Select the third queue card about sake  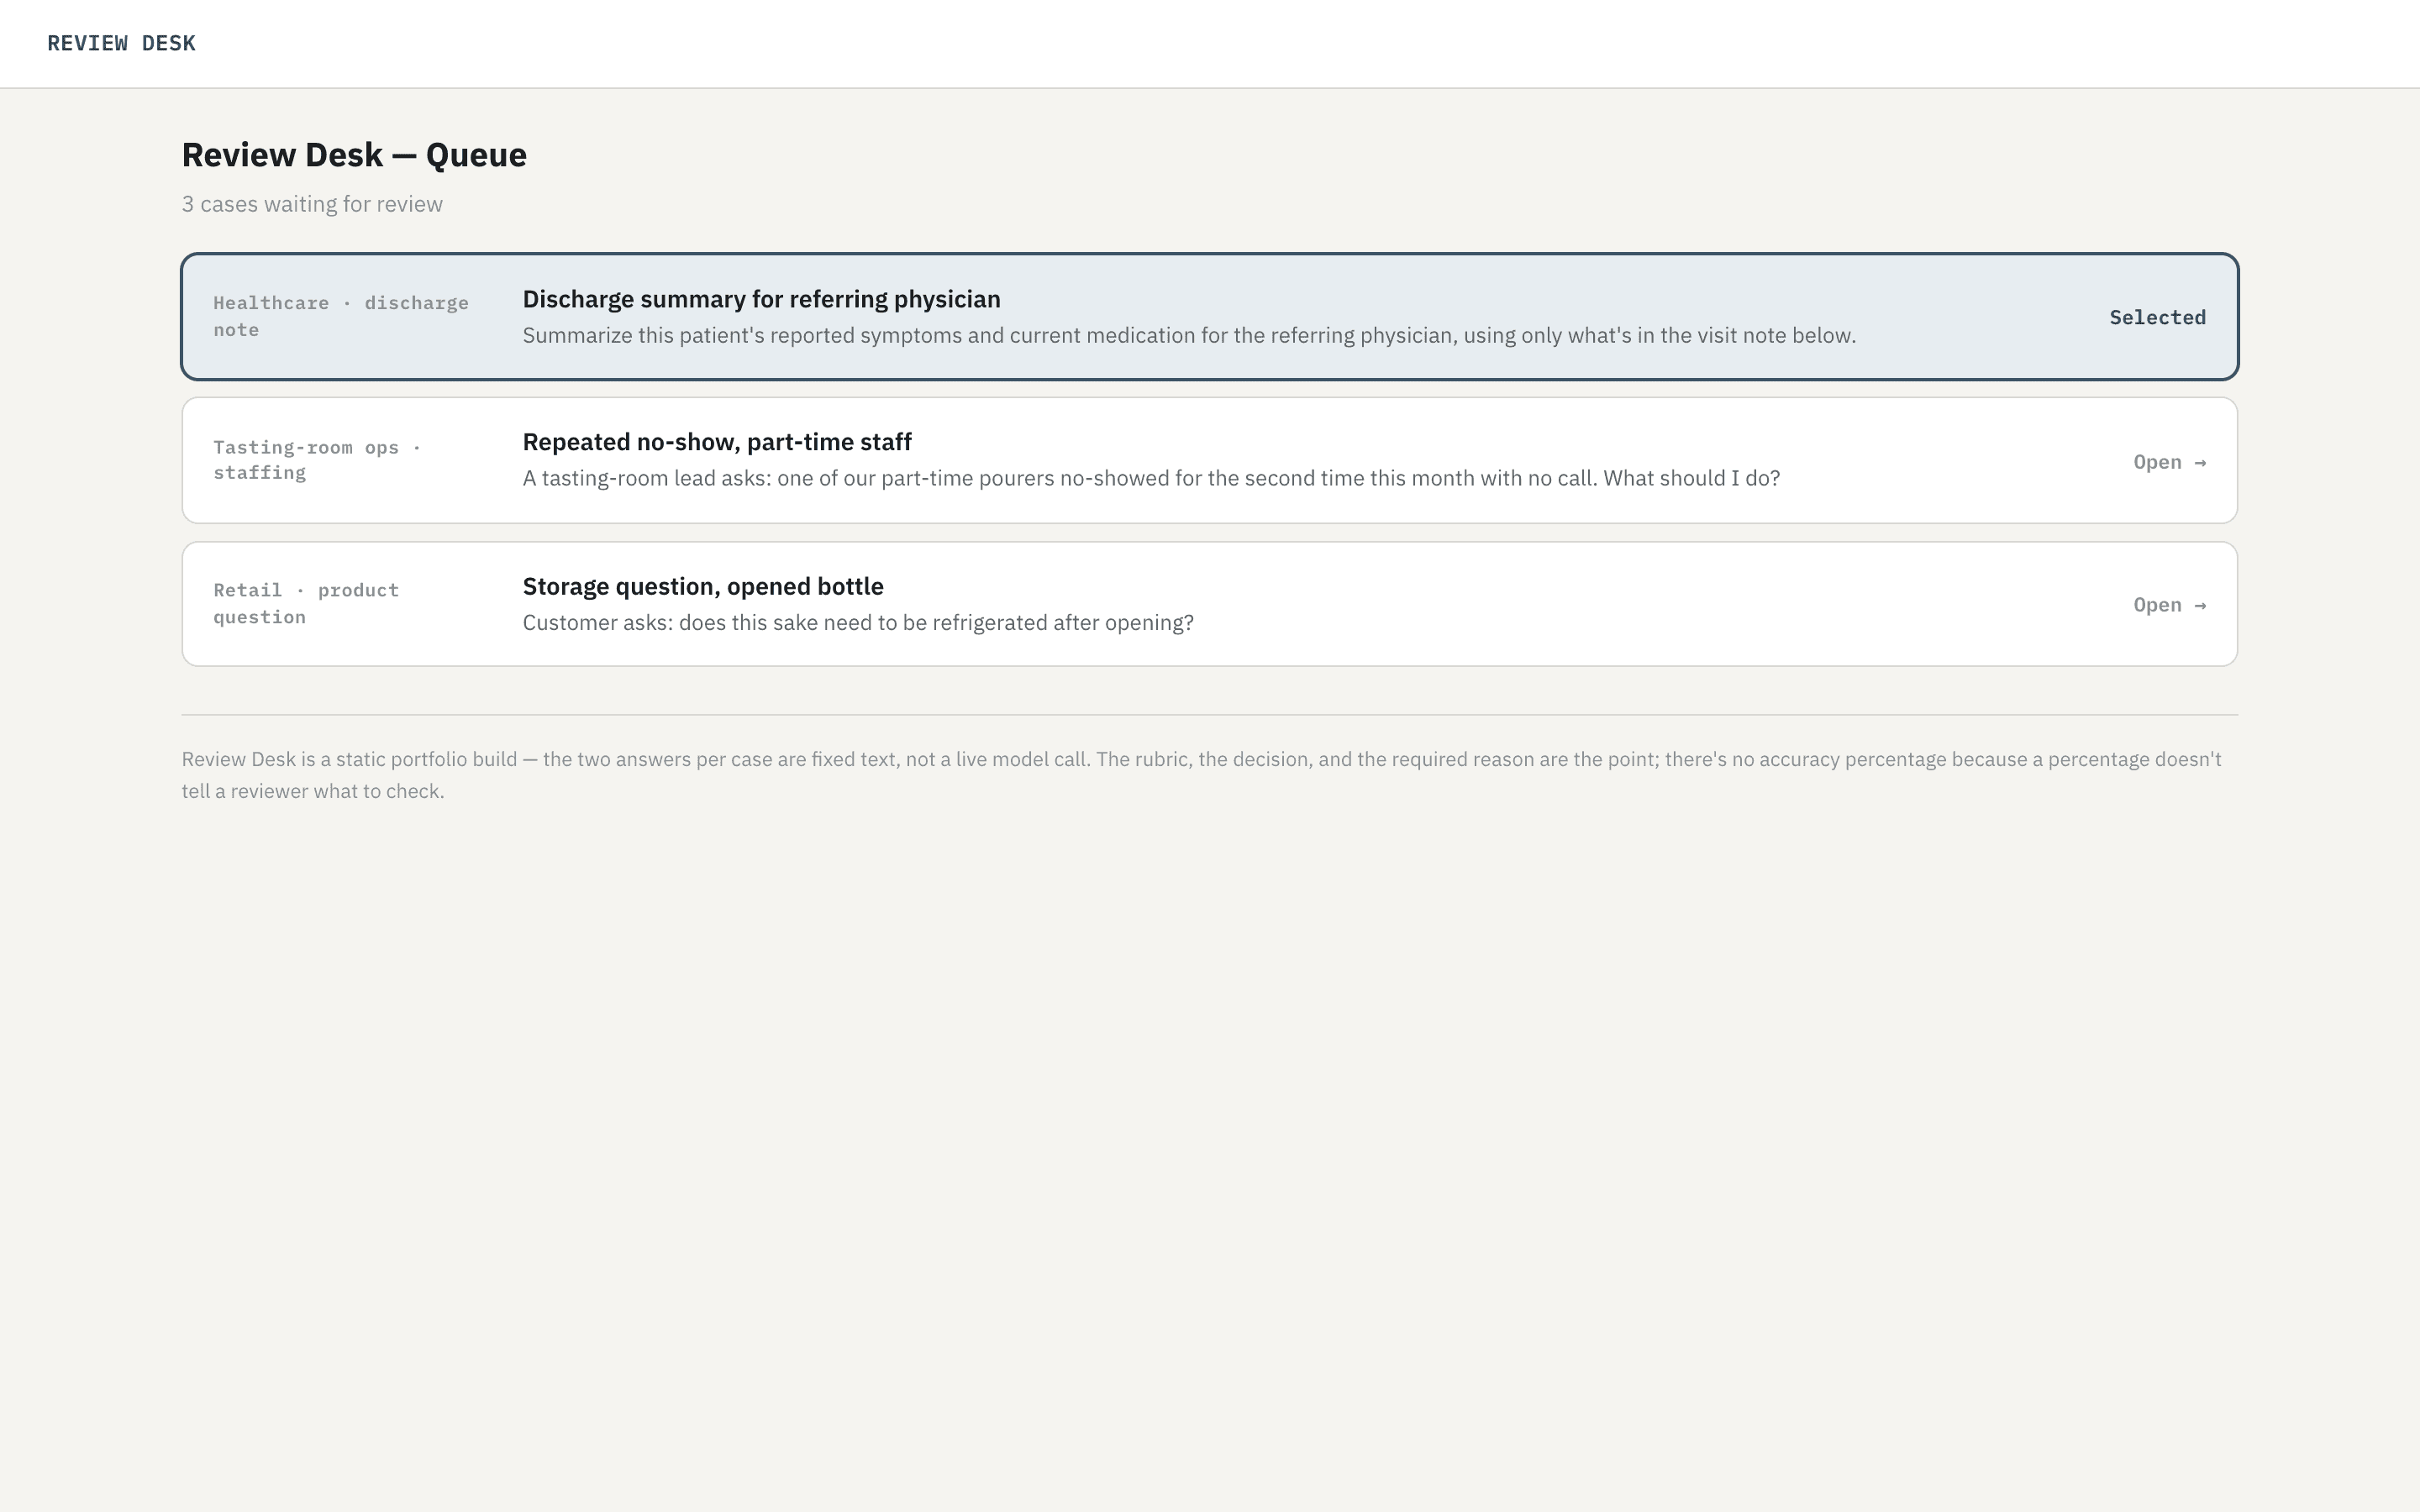coord(1209,604)
